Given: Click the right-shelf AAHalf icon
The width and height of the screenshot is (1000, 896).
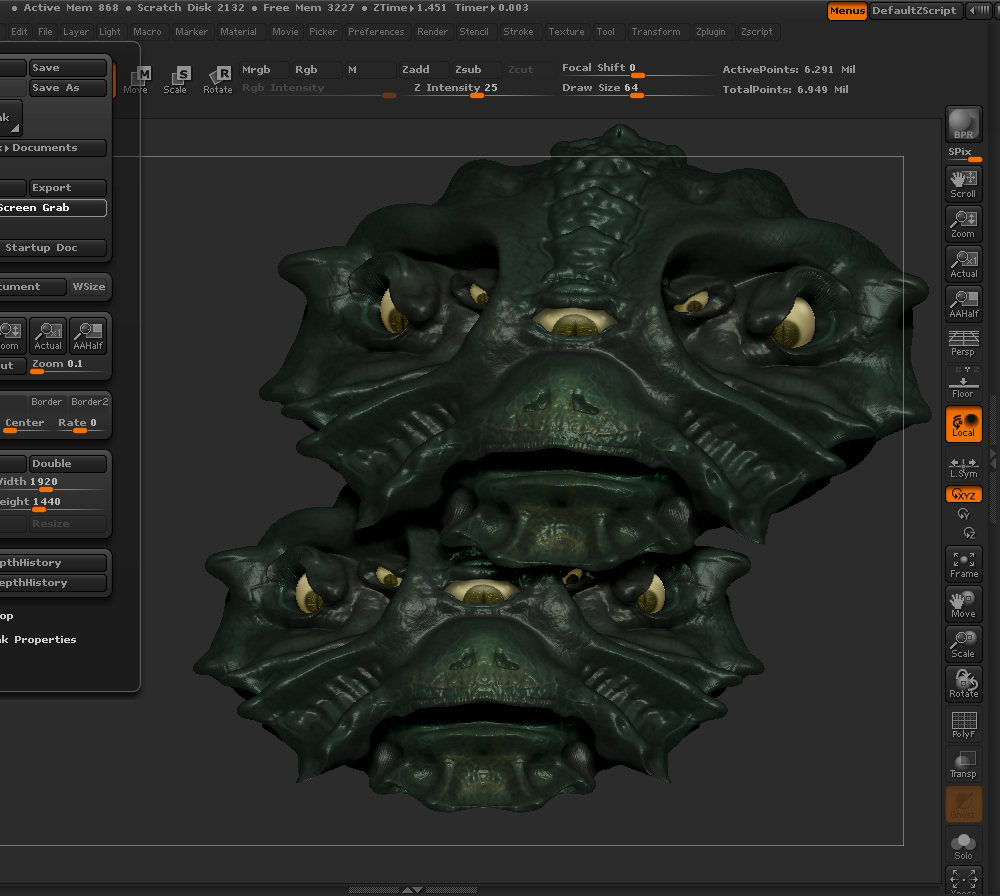Looking at the screenshot, I should [x=963, y=304].
